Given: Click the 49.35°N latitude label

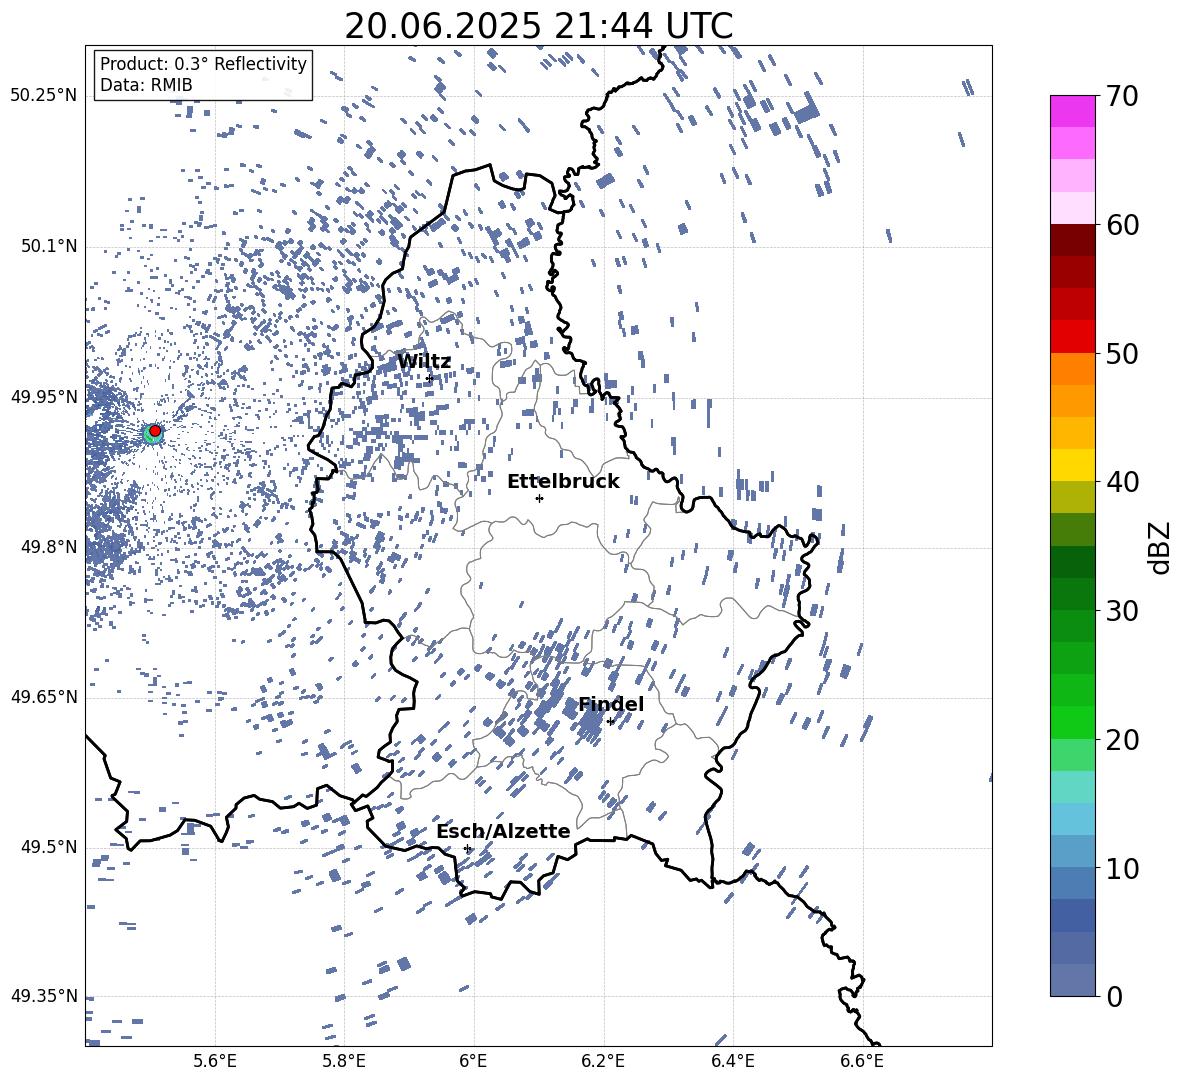Looking at the screenshot, I should 44,996.
